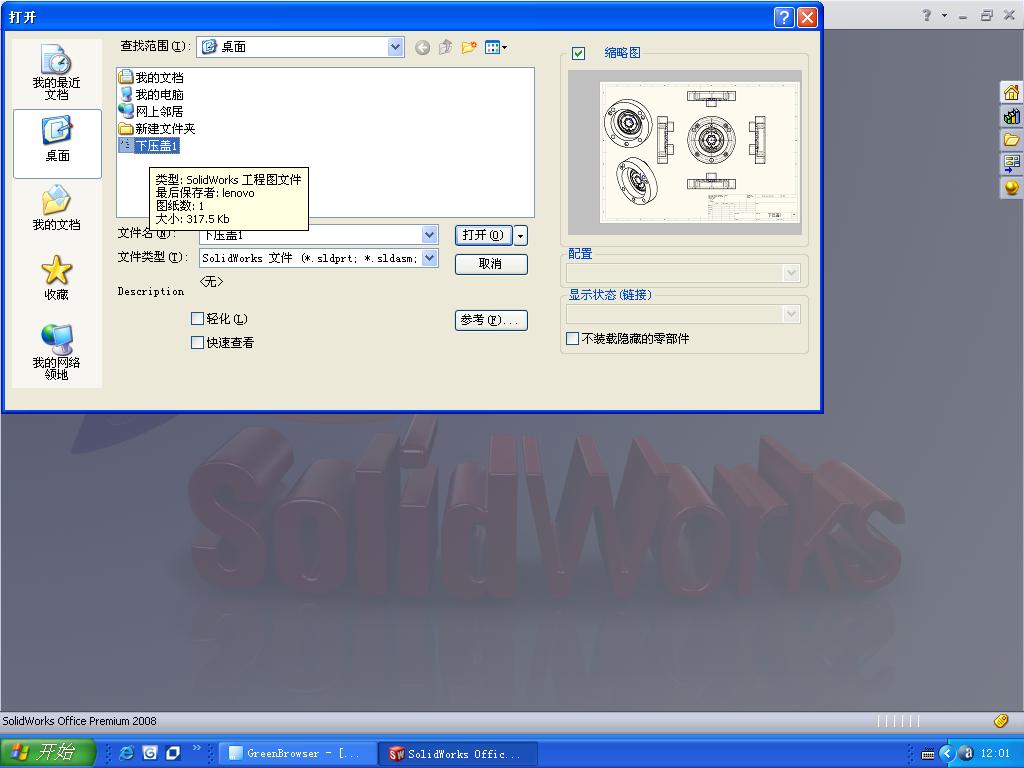Expand the 查找范围 look-in dropdown
Screen dimensions: 1024x768
[x=394, y=46]
